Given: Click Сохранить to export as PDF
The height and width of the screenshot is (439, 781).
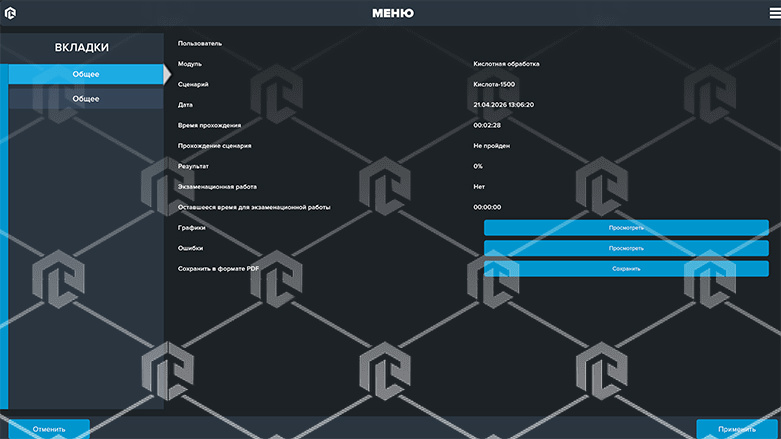Looking at the screenshot, I should pos(626,269).
